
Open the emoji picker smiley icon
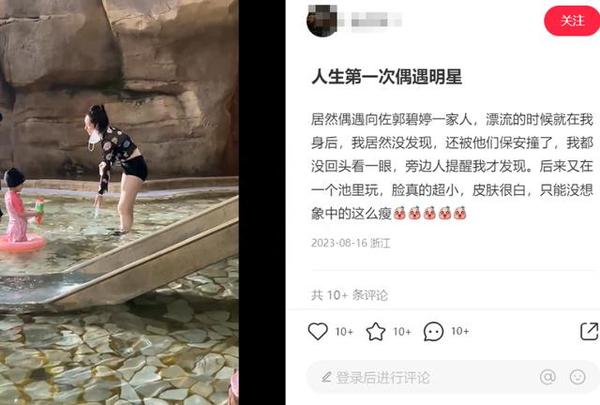pyautogui.click(x=577, y=377)
